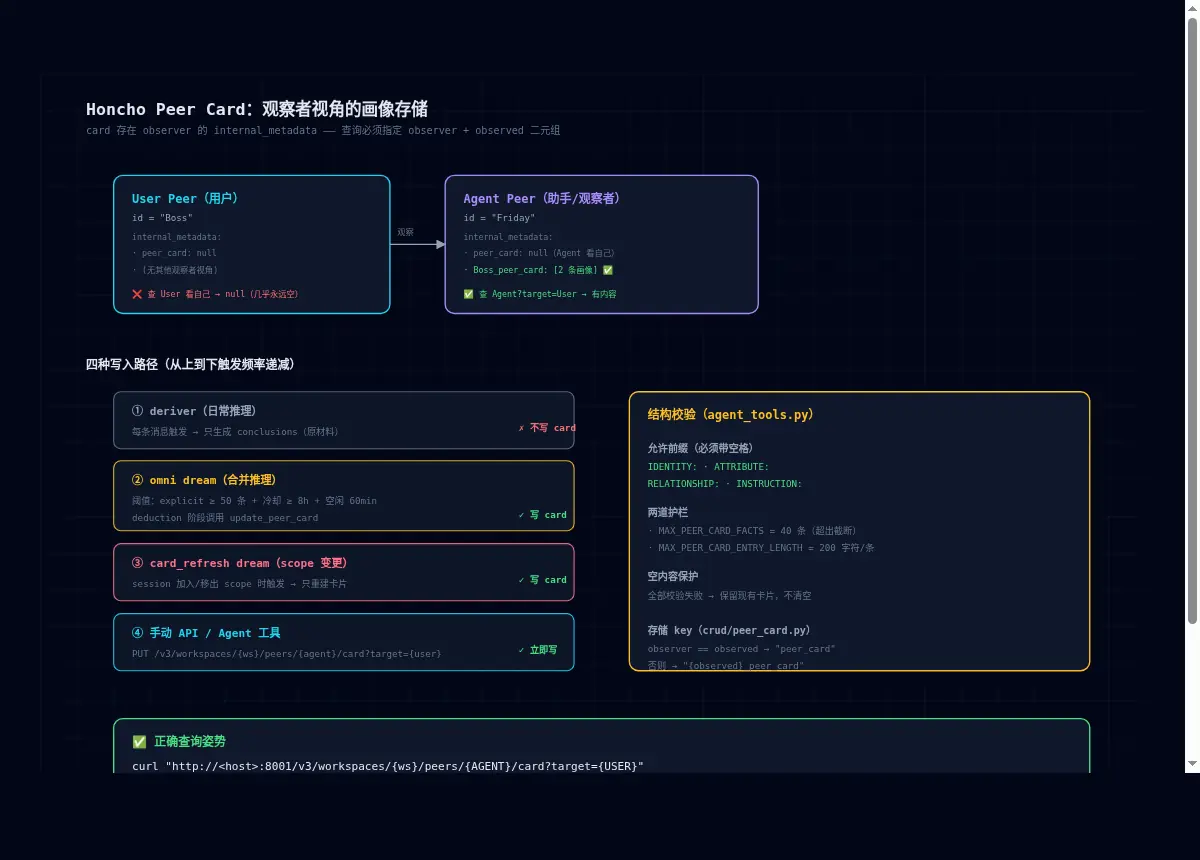The width and height of the screenshot is (1200, 860).
Task: Click the 'IDENTITY: · ATTRIBUTE:' prefix line
Action: [x=708, y=467]
